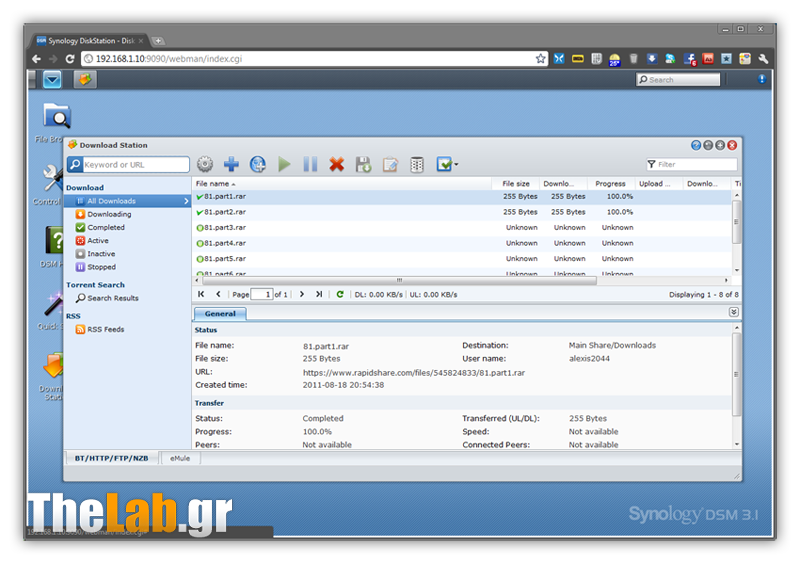Image resolution: width=800 pixels, height=564 pixels.
Task: Refresh the download list
Action: (x=340, y=295)
